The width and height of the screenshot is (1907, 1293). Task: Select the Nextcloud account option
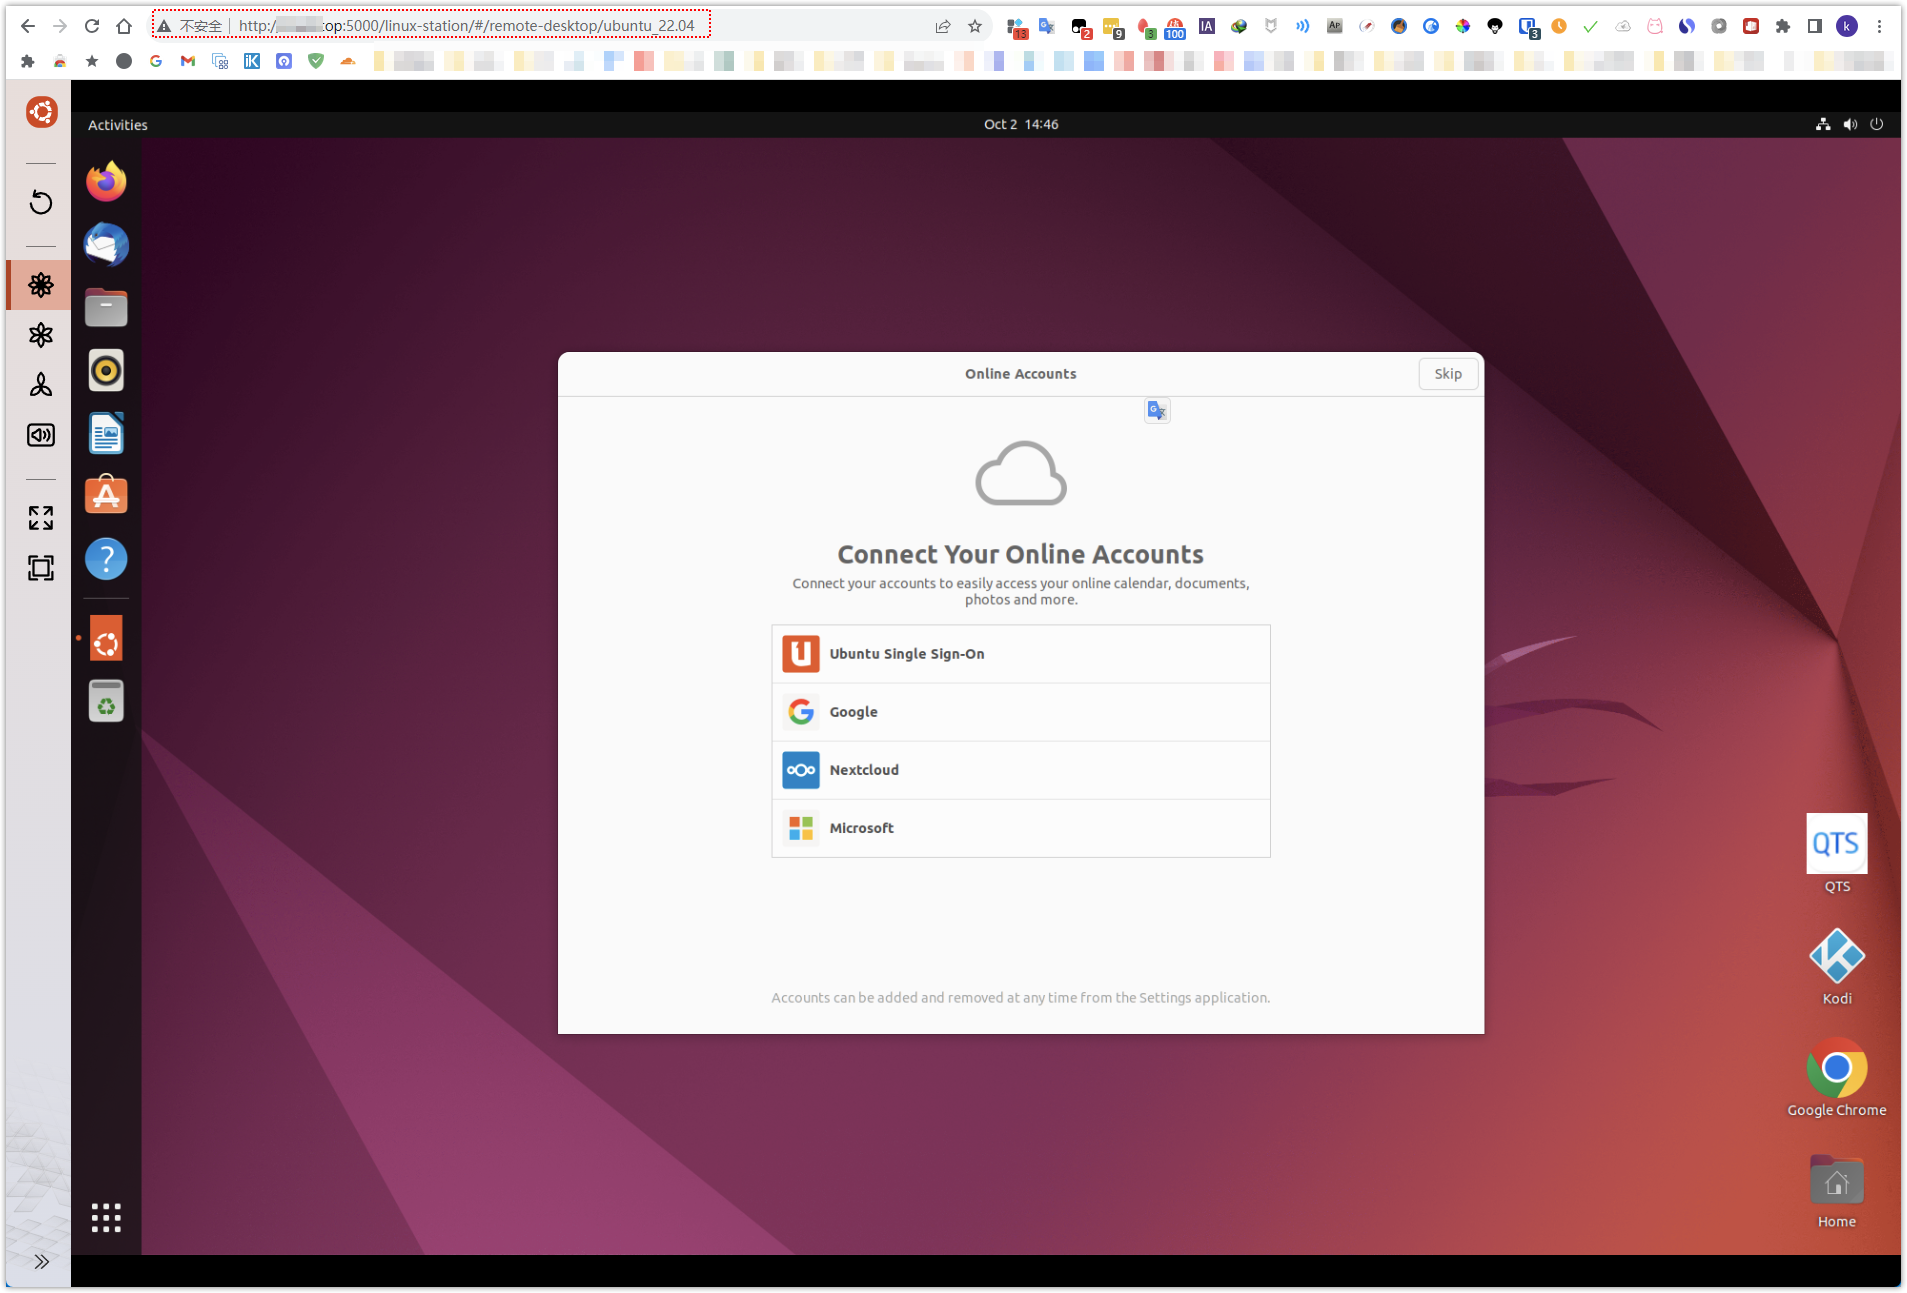click(x=1020, y=770)
